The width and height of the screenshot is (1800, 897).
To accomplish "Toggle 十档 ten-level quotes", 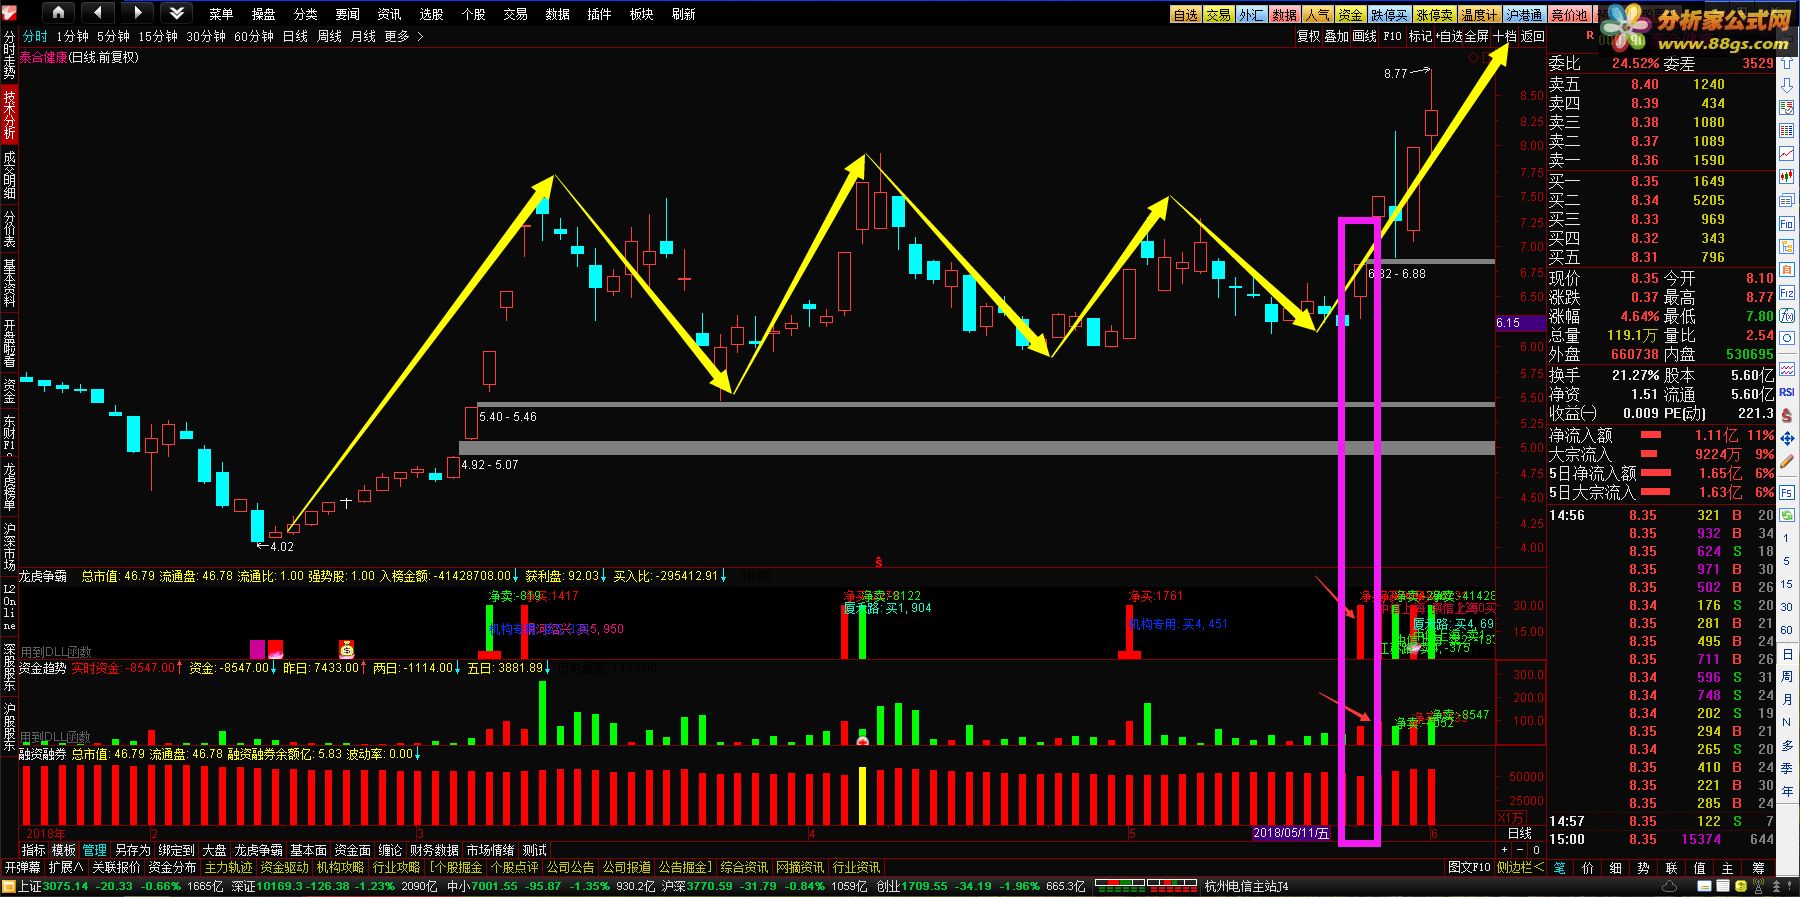I will point(1505,36).
